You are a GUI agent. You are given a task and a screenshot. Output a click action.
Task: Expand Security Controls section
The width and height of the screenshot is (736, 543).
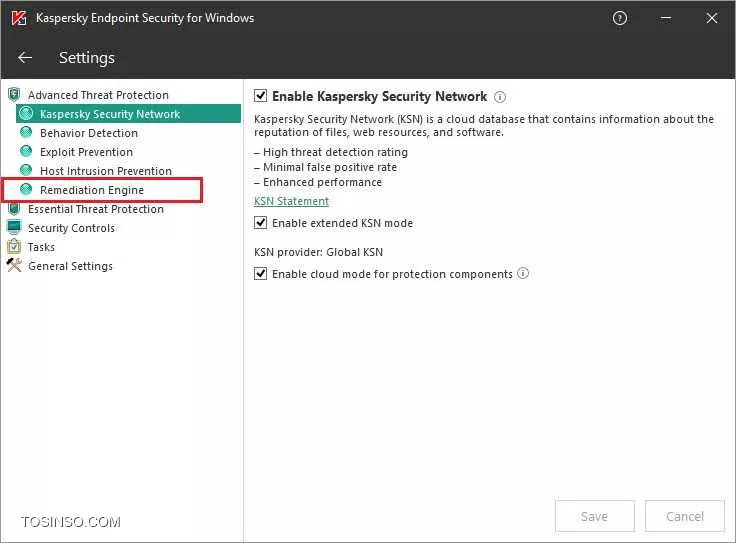[x=71, y=228]
